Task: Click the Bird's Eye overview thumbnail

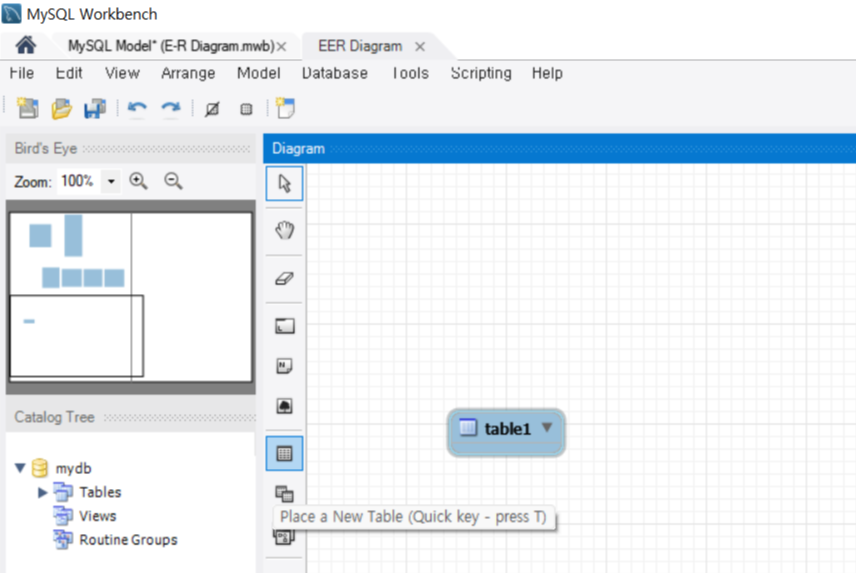Action: (131, 297)
